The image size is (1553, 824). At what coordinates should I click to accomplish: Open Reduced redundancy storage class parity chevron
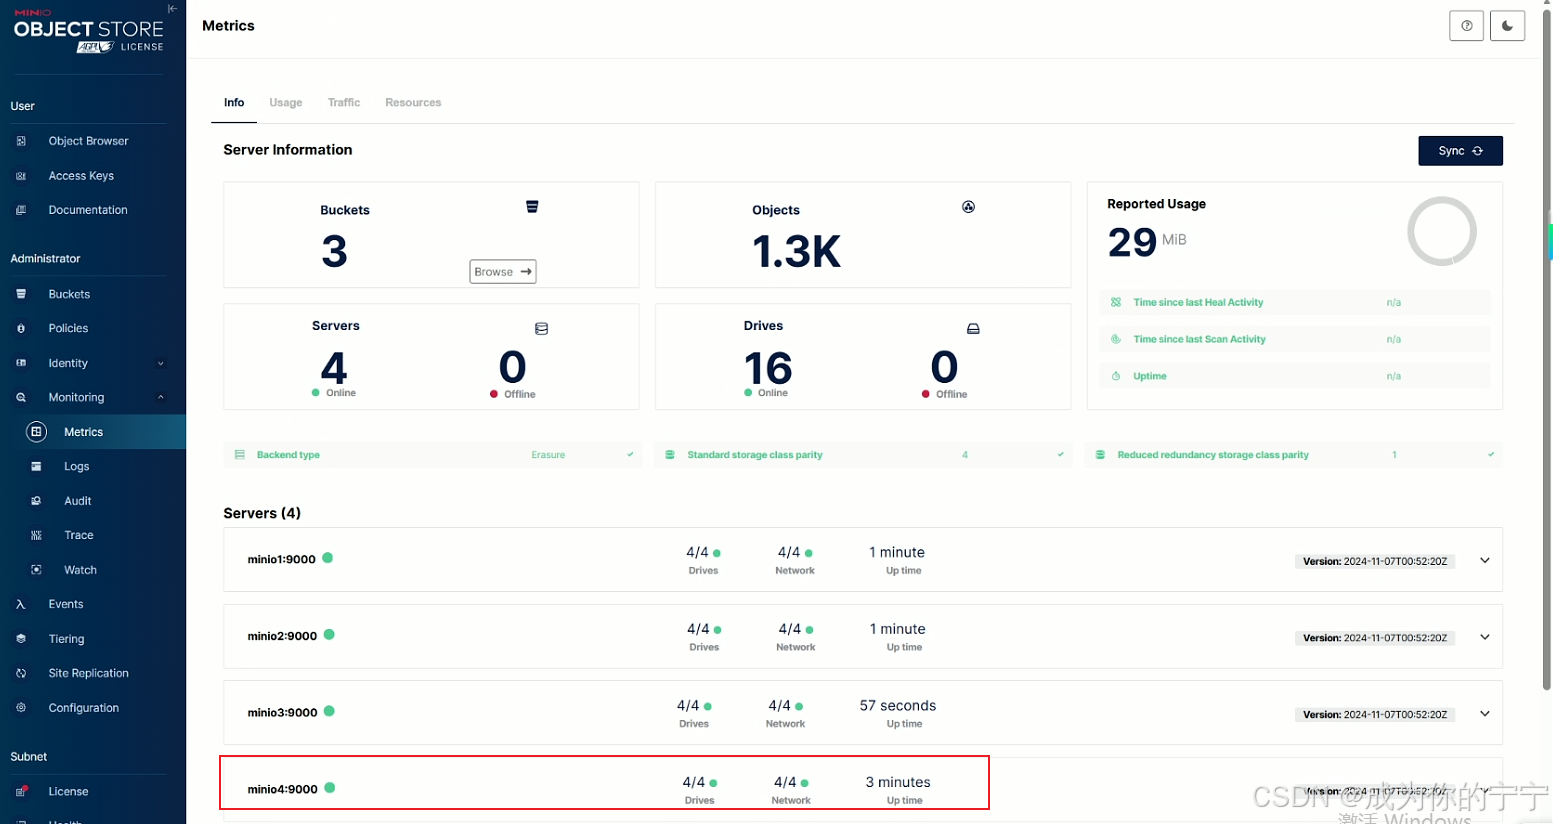(1491, 455)
